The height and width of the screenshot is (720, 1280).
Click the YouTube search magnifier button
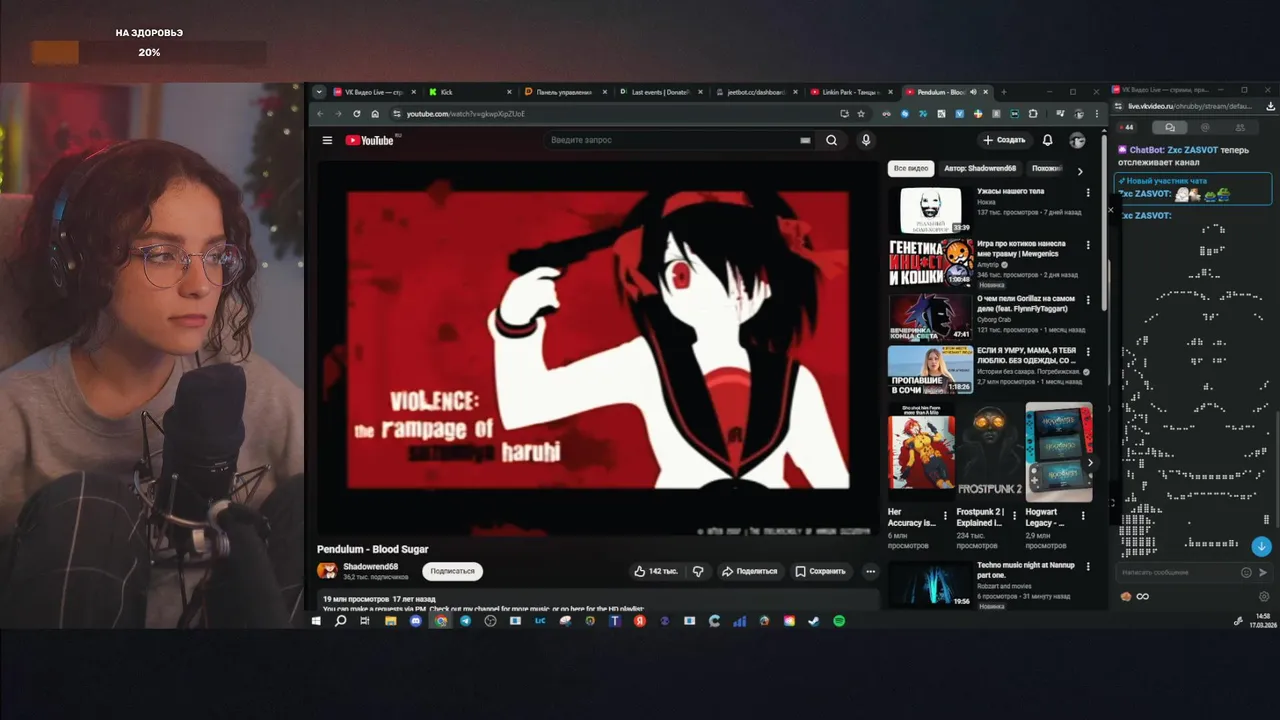(x=831, y=140)
